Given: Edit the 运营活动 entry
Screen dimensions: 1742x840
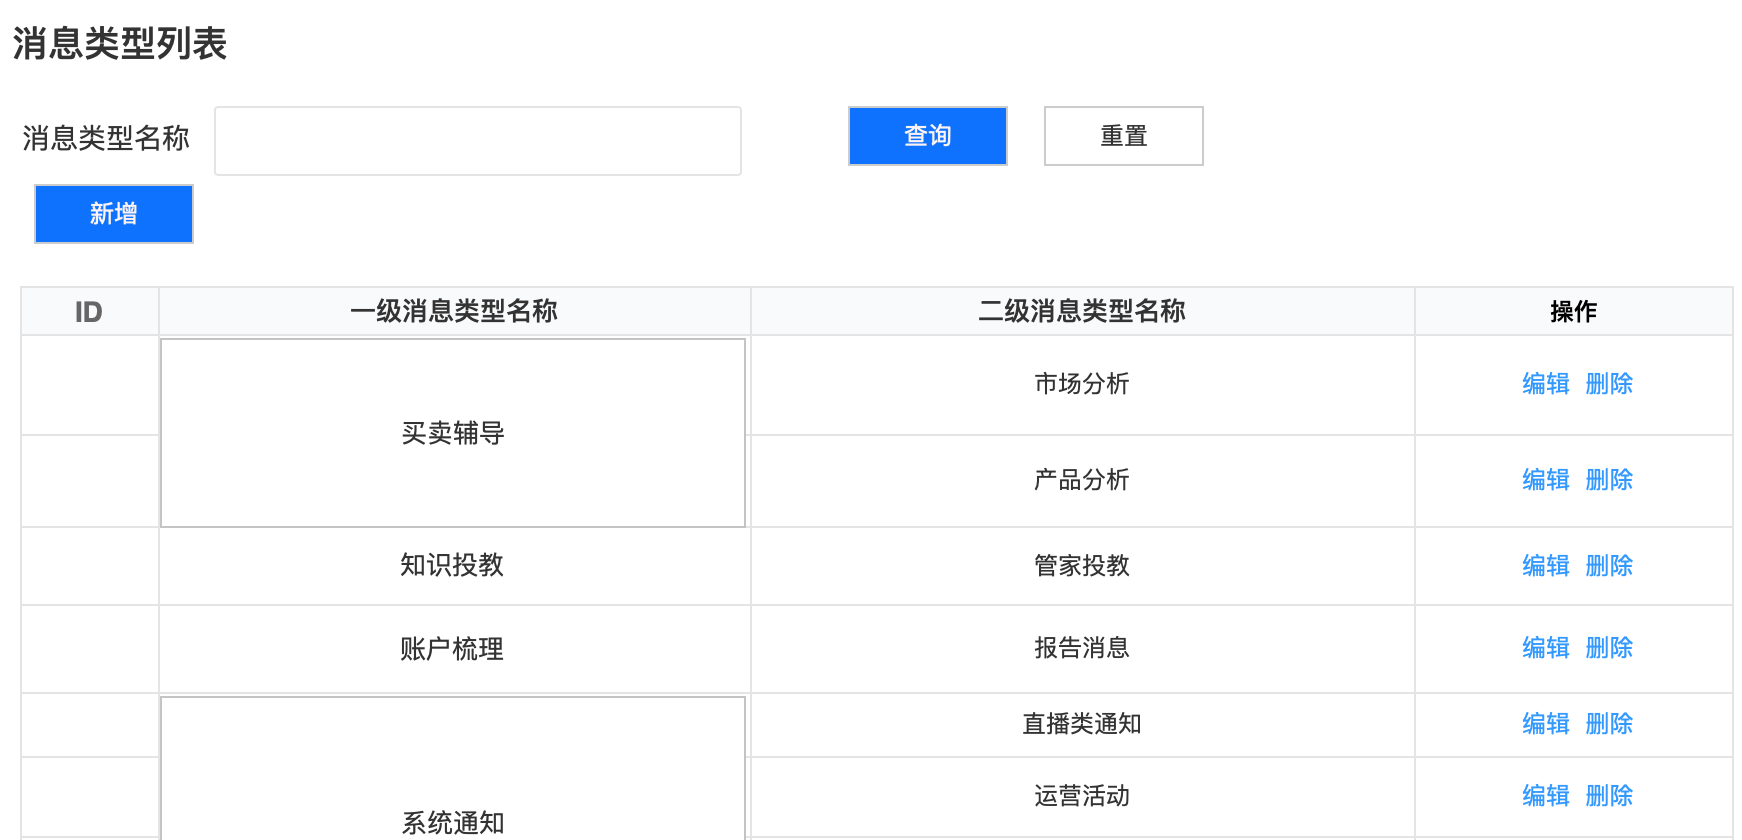Looking at the screenshot, I should [x=1545, y=796].
